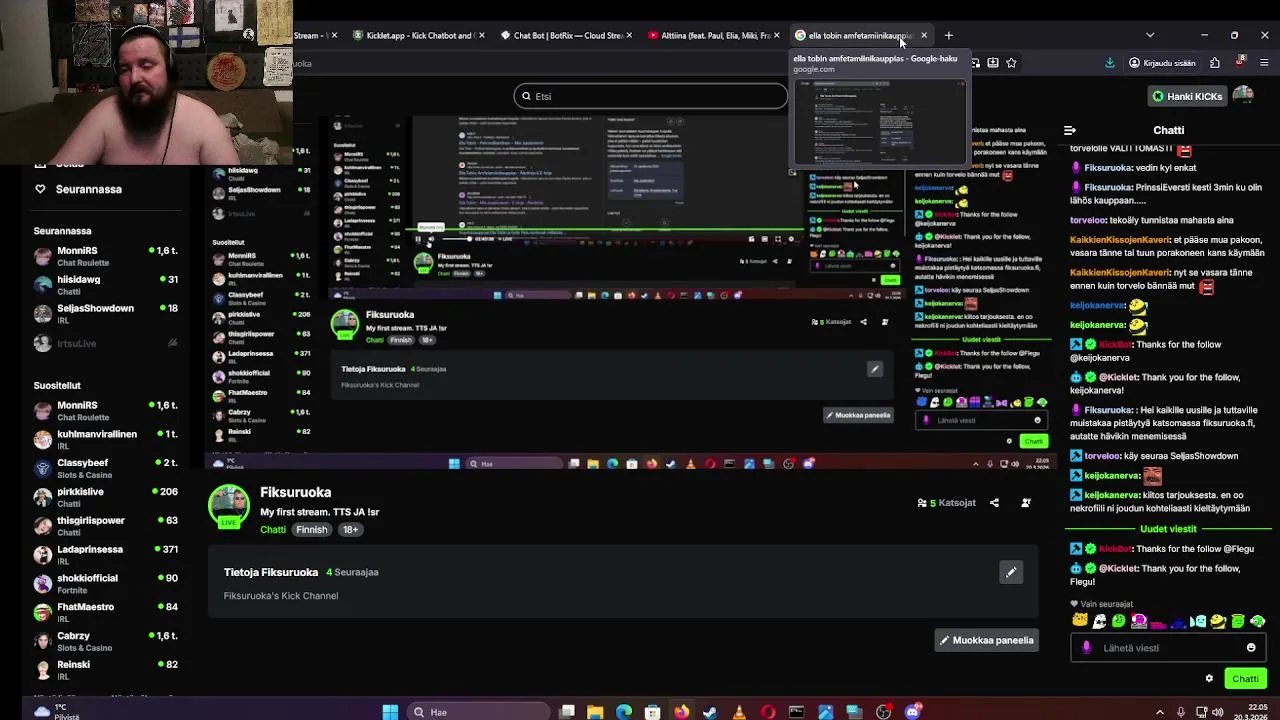Click the Finnish language tag
1280x720 pixels.
pyautogui.click(x=311, y=530)
